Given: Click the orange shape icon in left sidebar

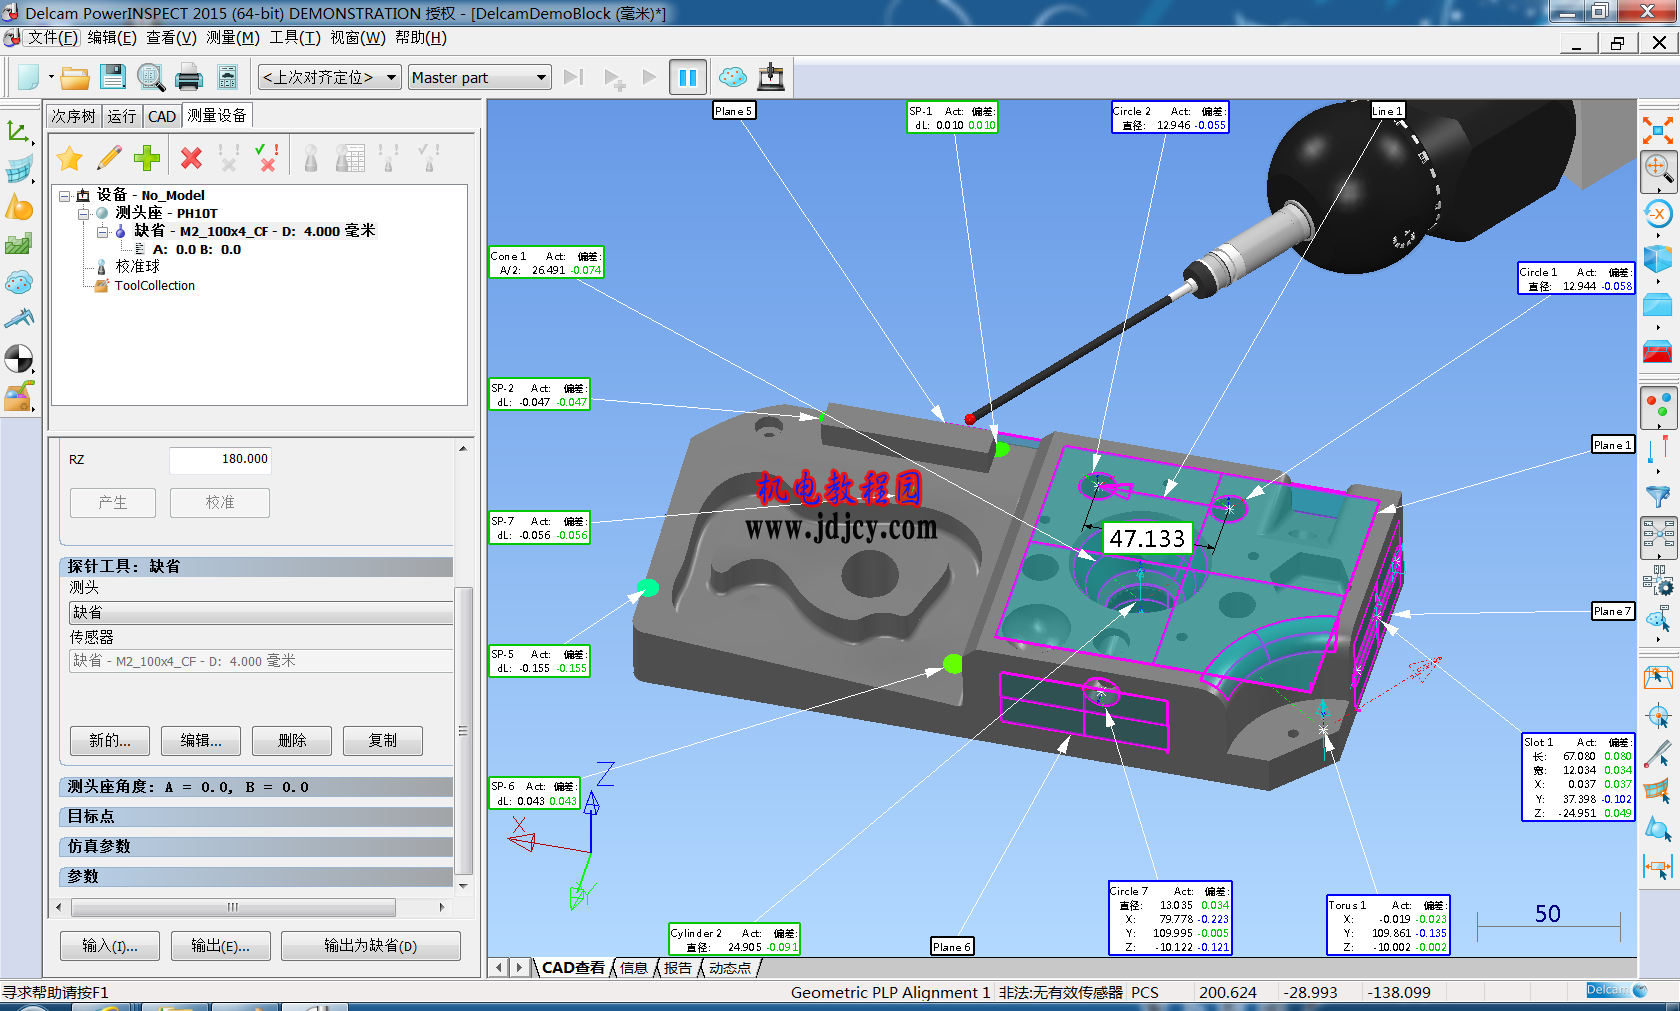Looking at the screenshot, I should [18, 207].
